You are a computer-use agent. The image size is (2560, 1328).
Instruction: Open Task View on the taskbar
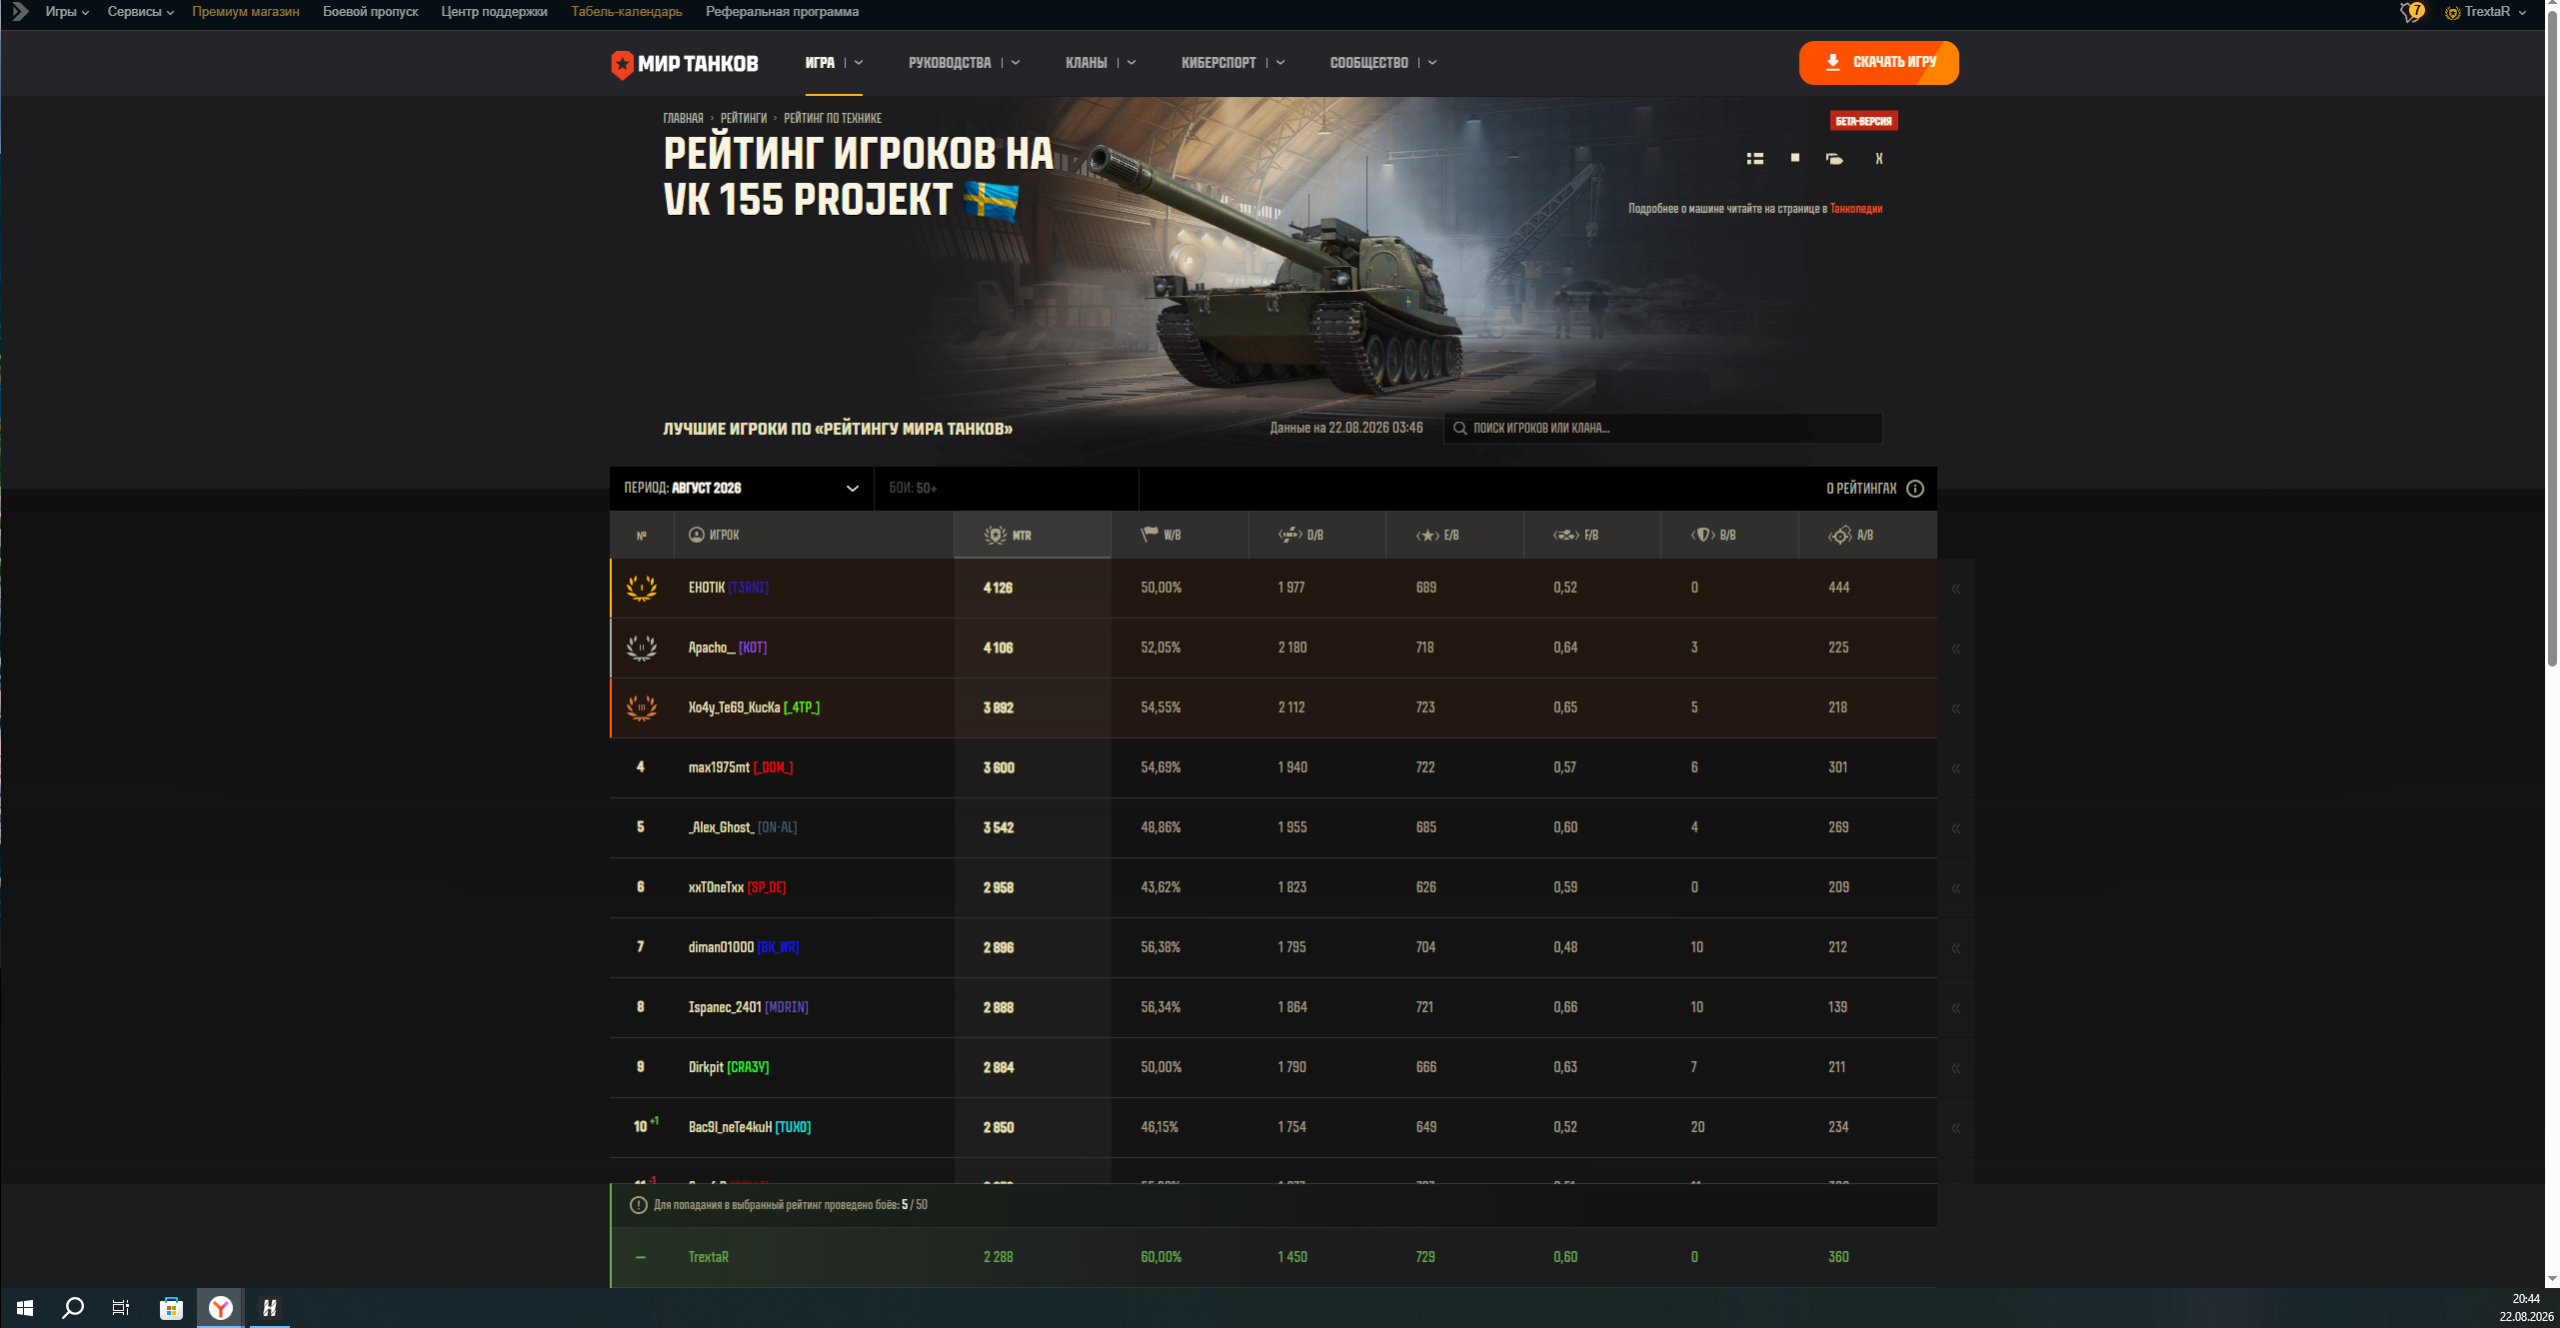[121, 1308]
